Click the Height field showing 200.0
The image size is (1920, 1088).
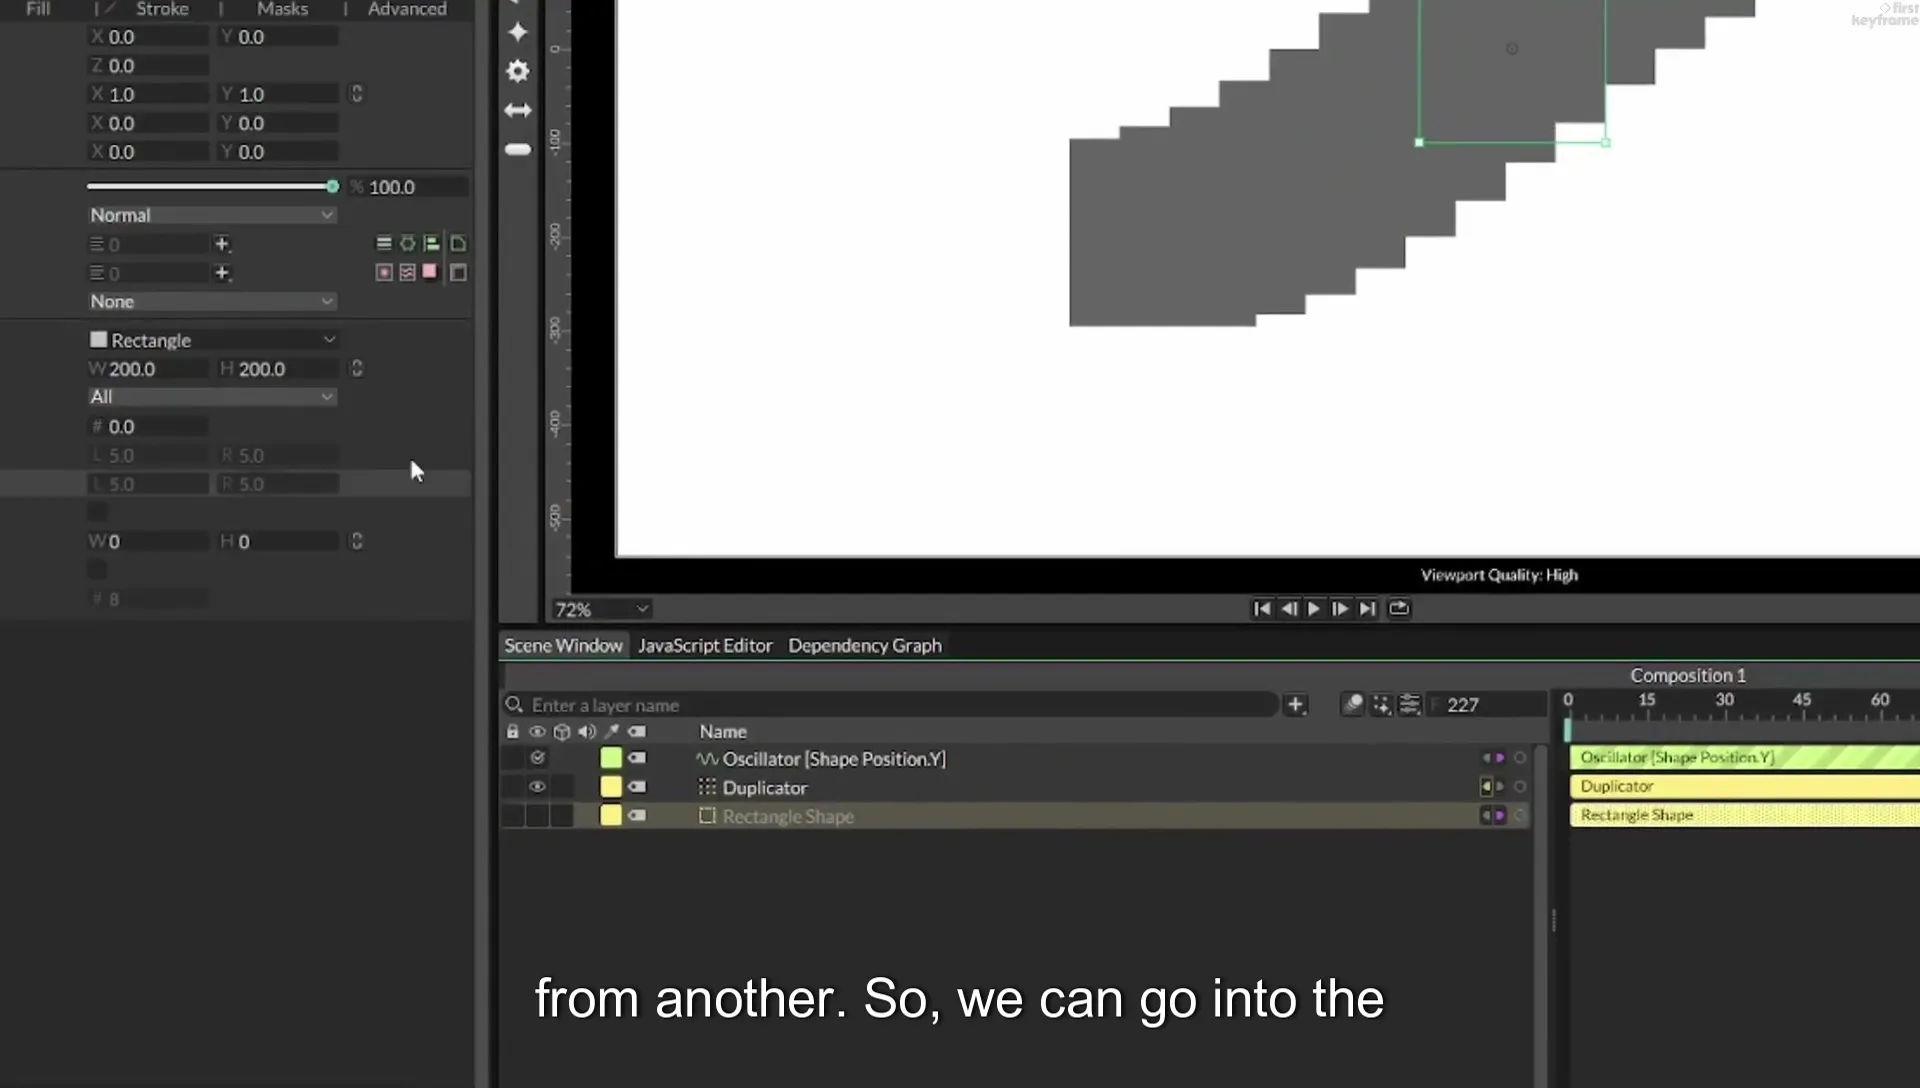[x=278, y=369]
